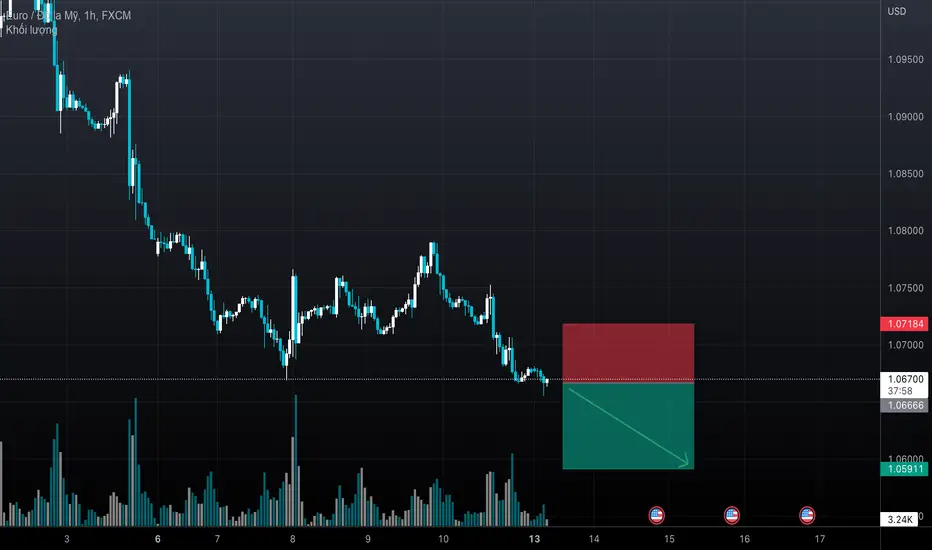This screenshot has width=932, height=550.
Task: Click the 1.07500 price axis label
Action: coord(905,288)
